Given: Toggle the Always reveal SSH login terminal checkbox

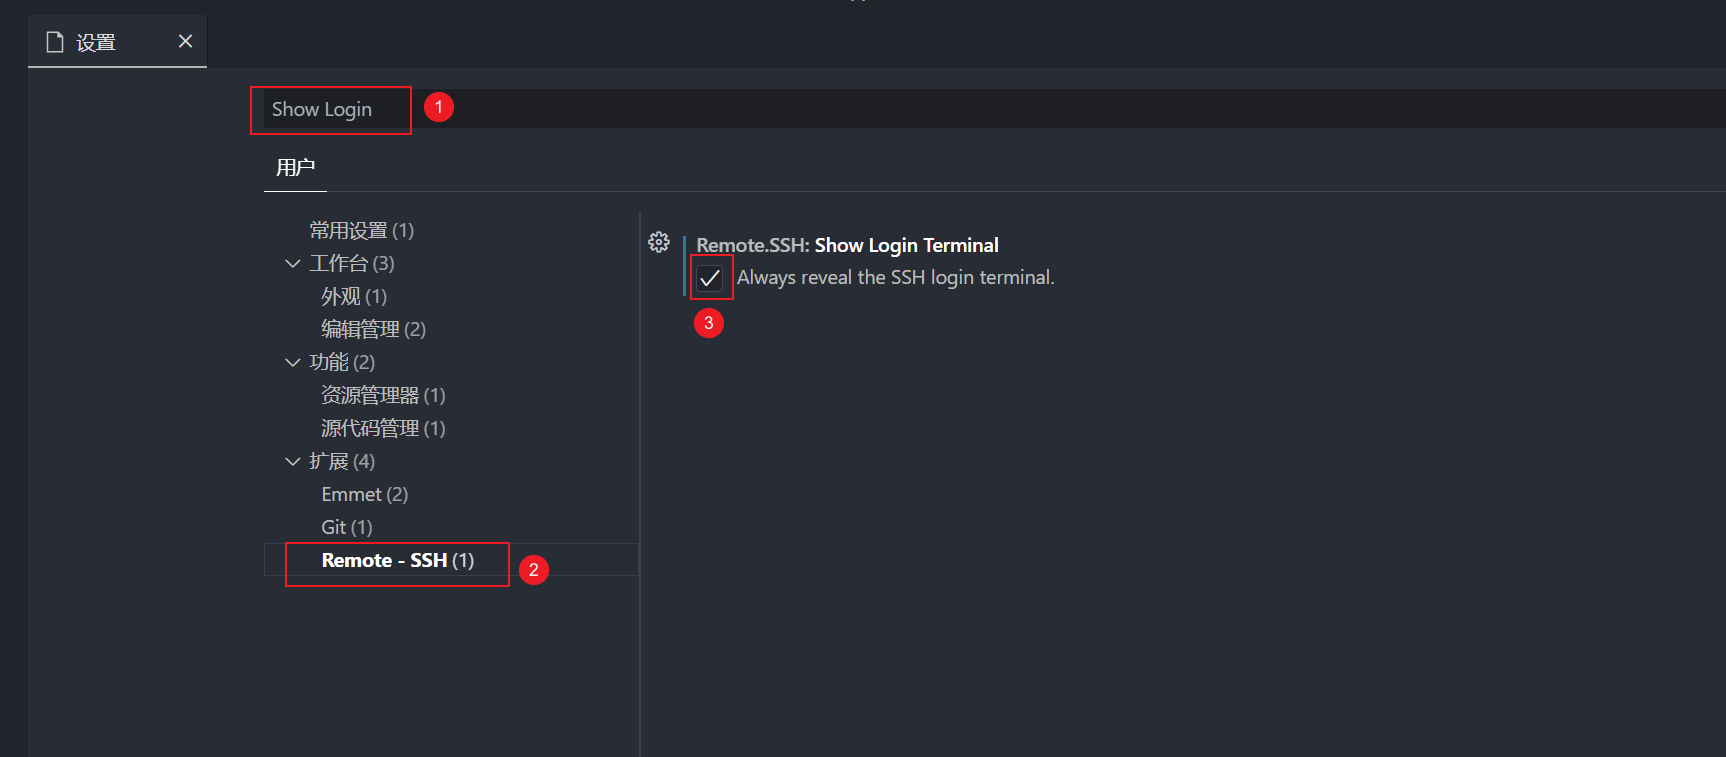Looking at the screenshot, I should coord(710,278).
